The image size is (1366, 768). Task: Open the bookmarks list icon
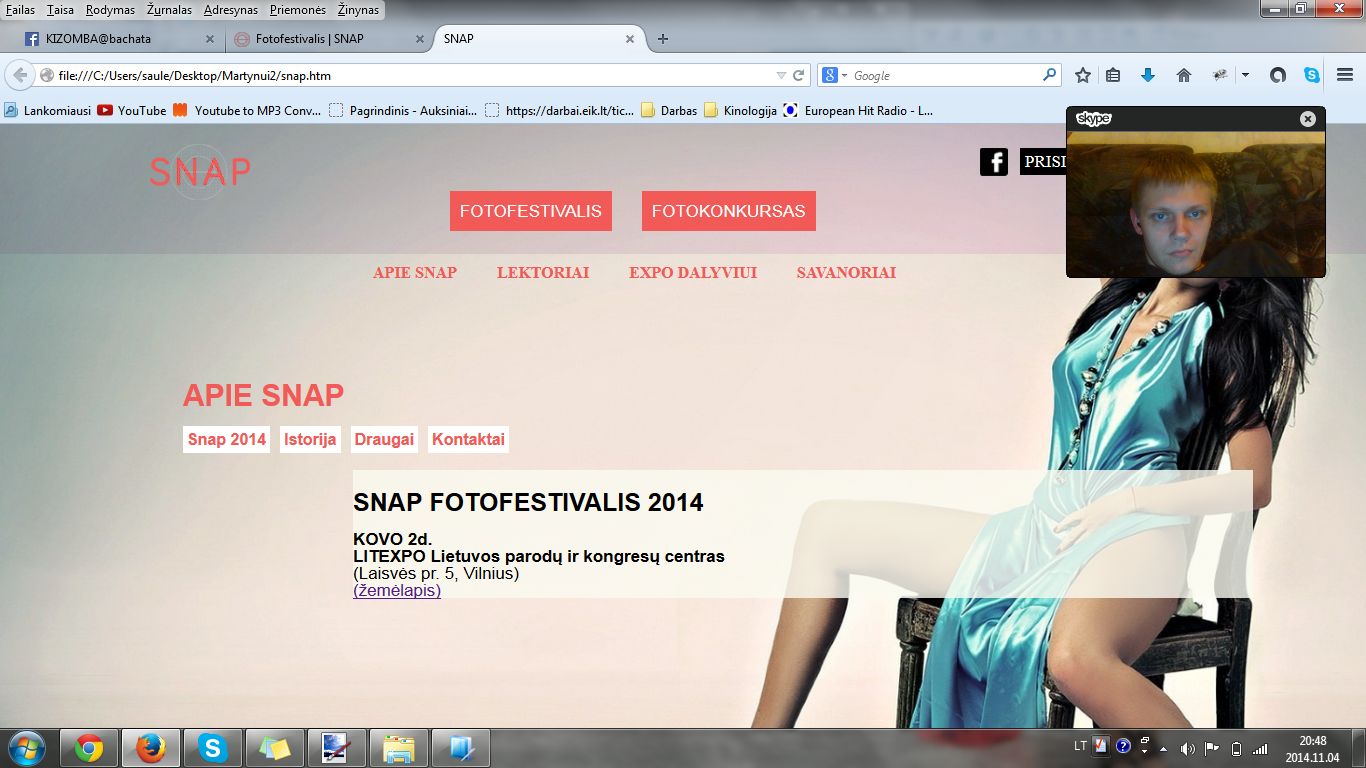click(1113, 75)
